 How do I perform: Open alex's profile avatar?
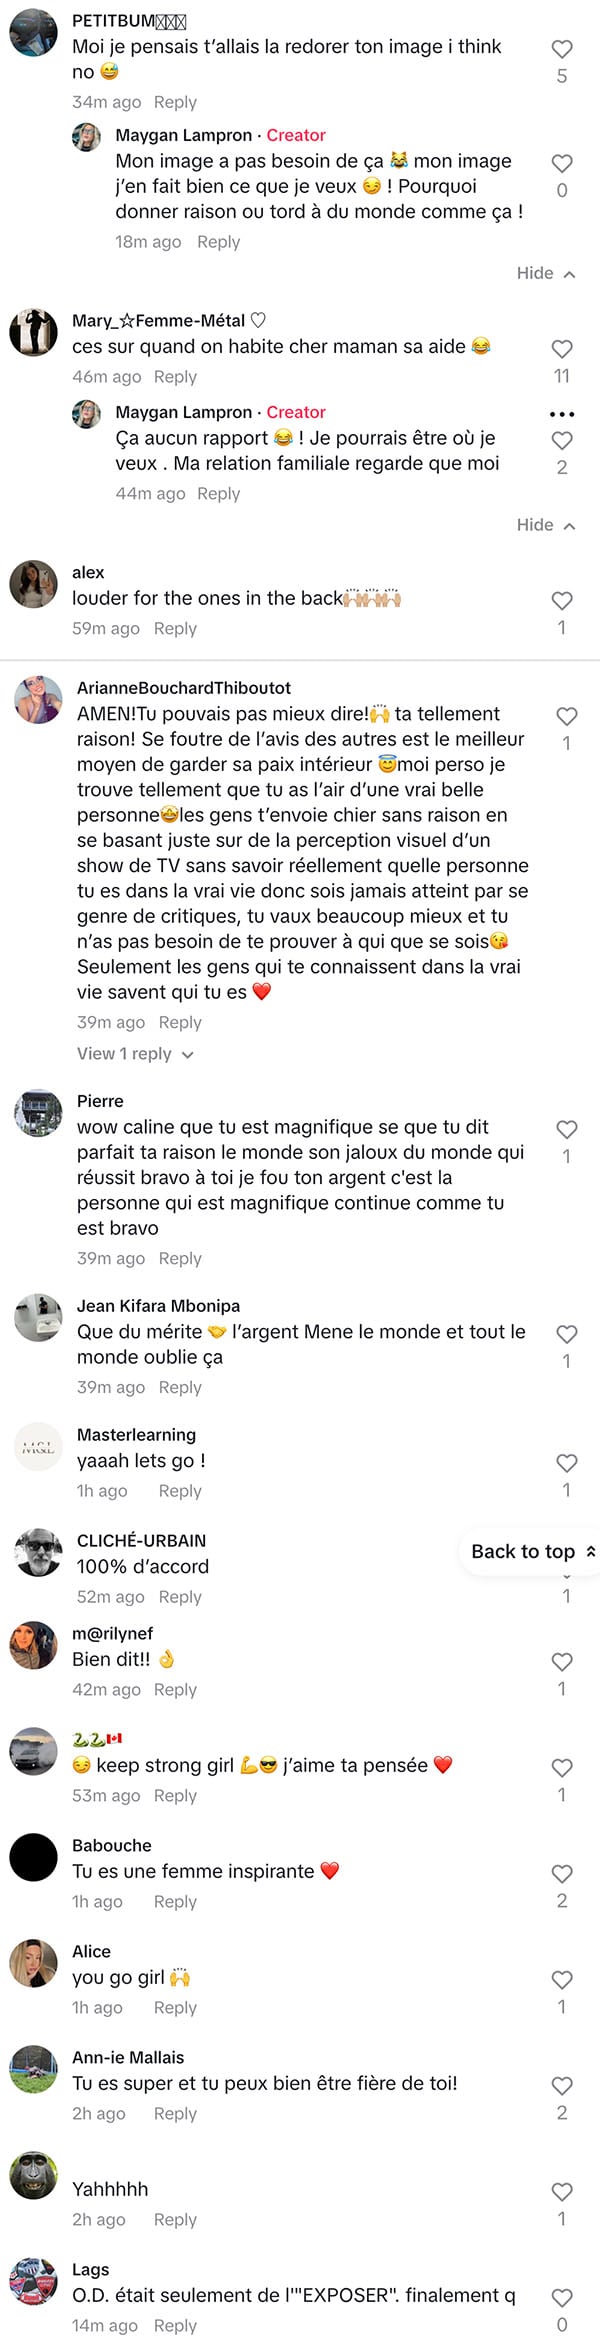34,584
